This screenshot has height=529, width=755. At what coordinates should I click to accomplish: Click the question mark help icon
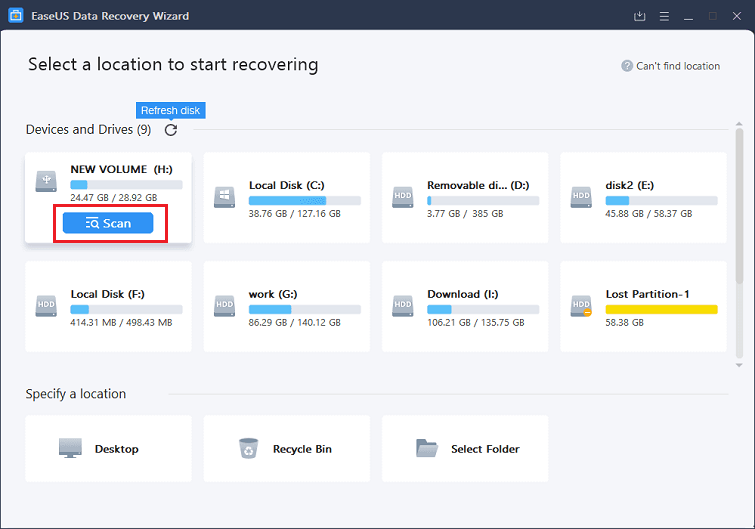click(x=627, y=66)
